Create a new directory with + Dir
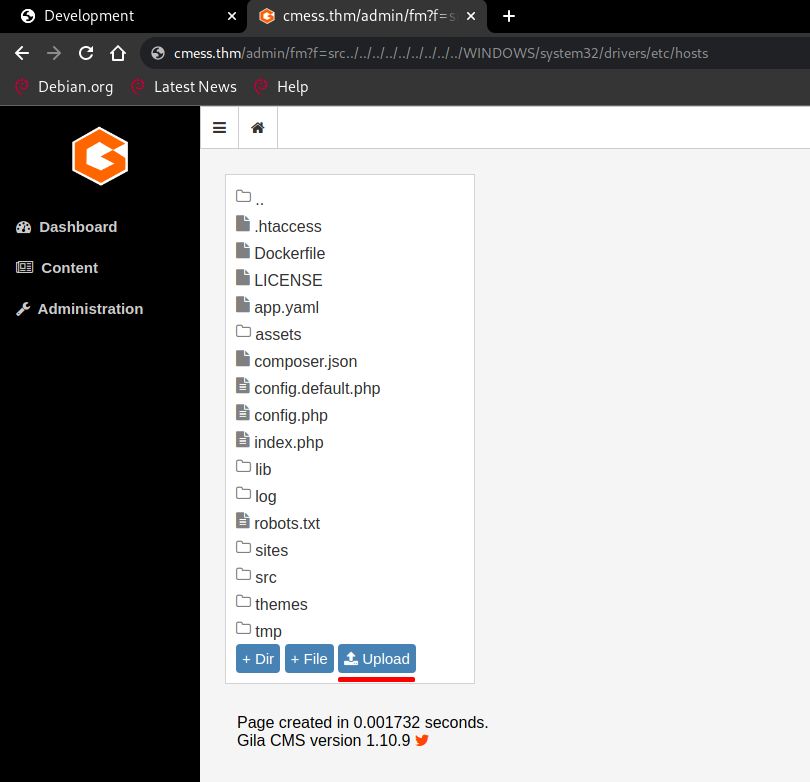The image size is (810, 782). pos(257,658)
